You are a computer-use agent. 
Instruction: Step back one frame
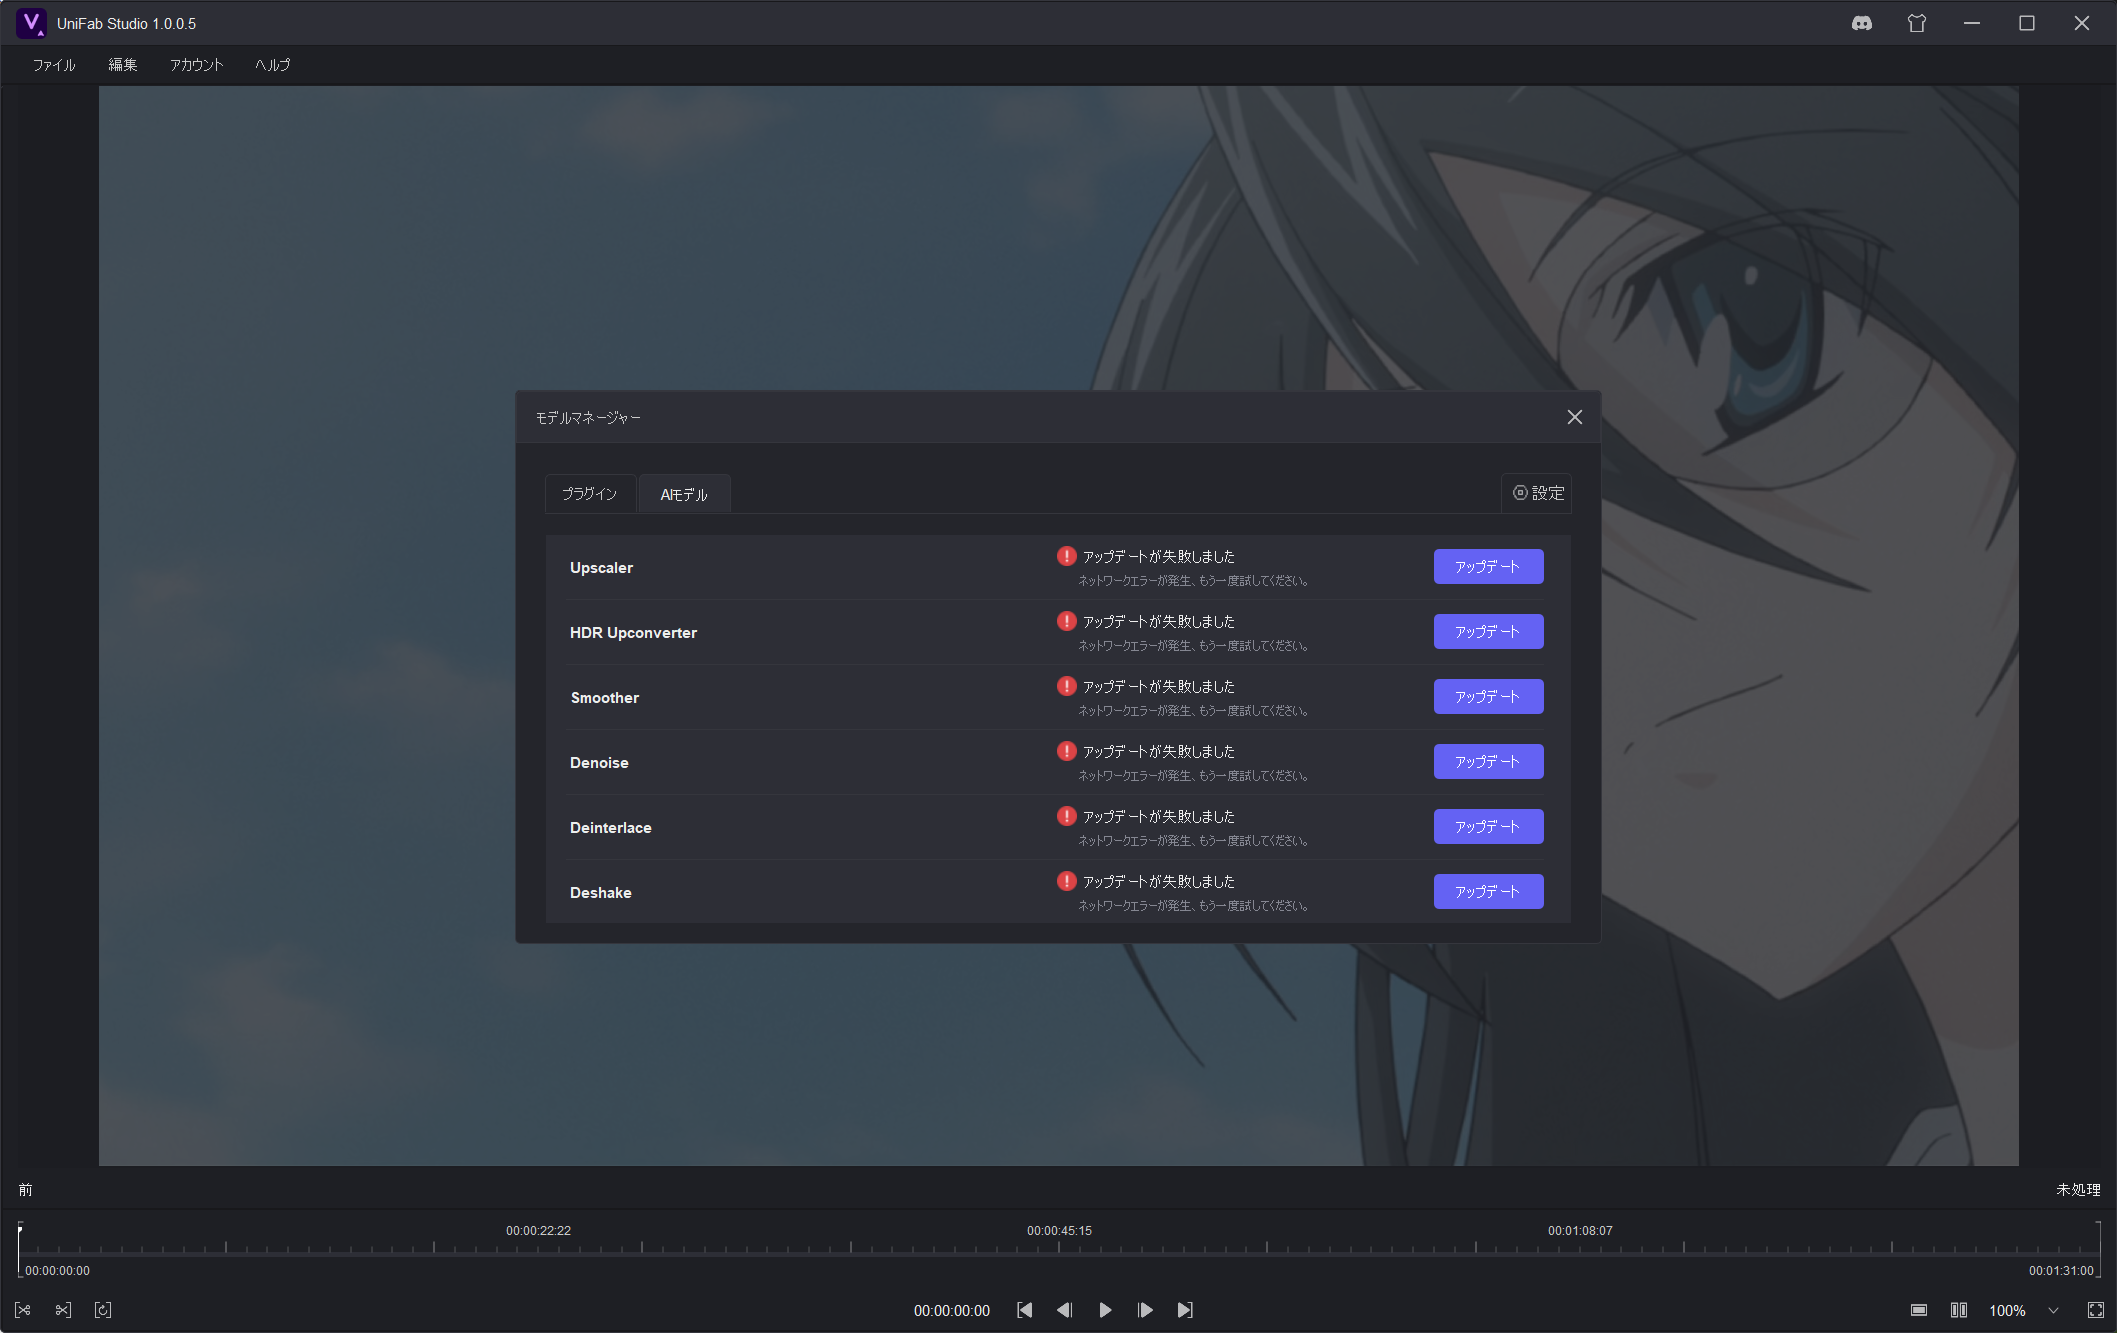click(x=1065, y=1310)
